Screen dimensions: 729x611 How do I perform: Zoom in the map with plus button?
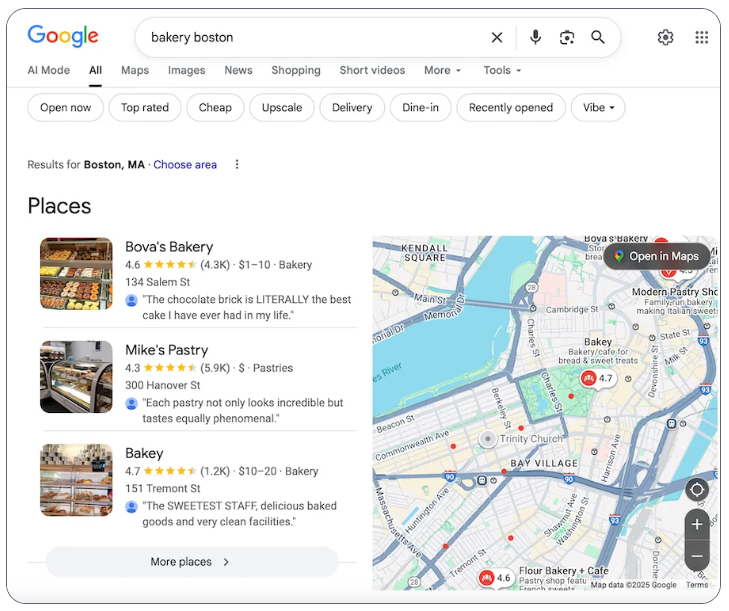[697, 525]
